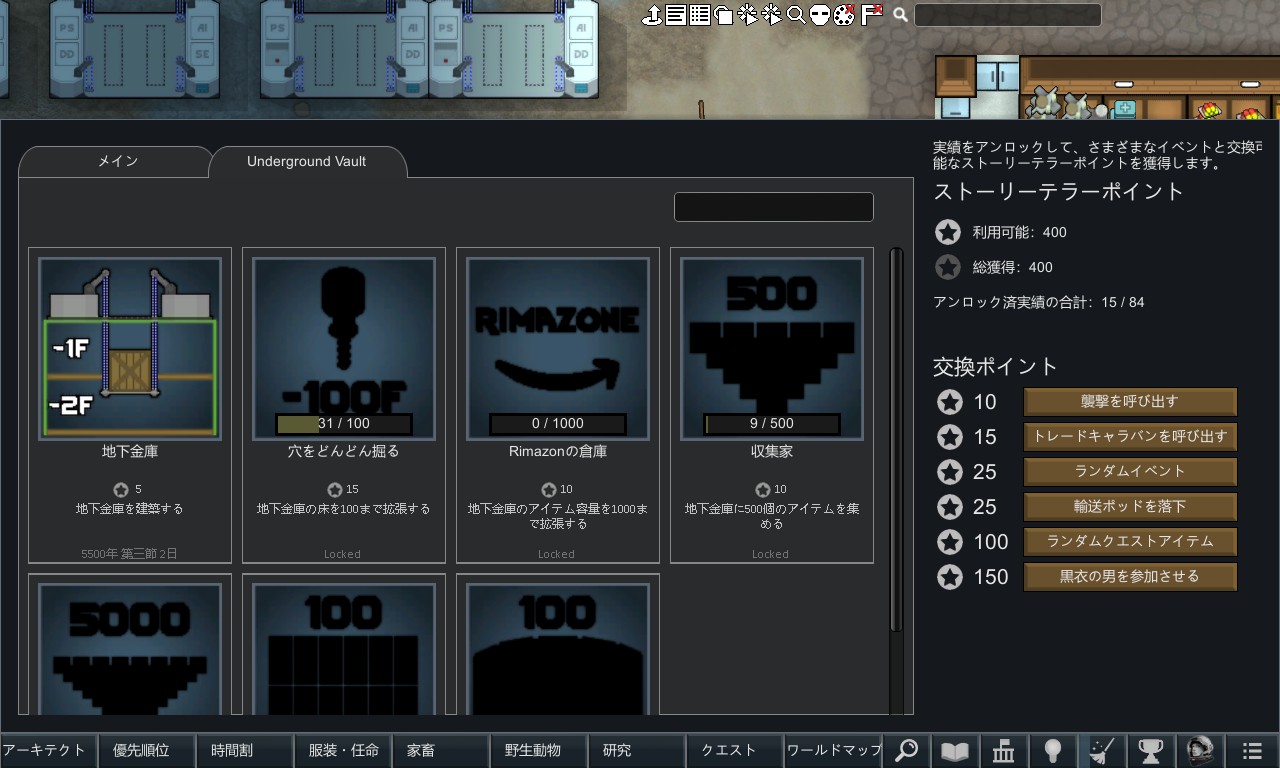The height and width of the screenshot is (768, 1280).
Task: Open the 優先順位 tab in bottom bar
Action: pyautogui.click(x=147, y=750)
